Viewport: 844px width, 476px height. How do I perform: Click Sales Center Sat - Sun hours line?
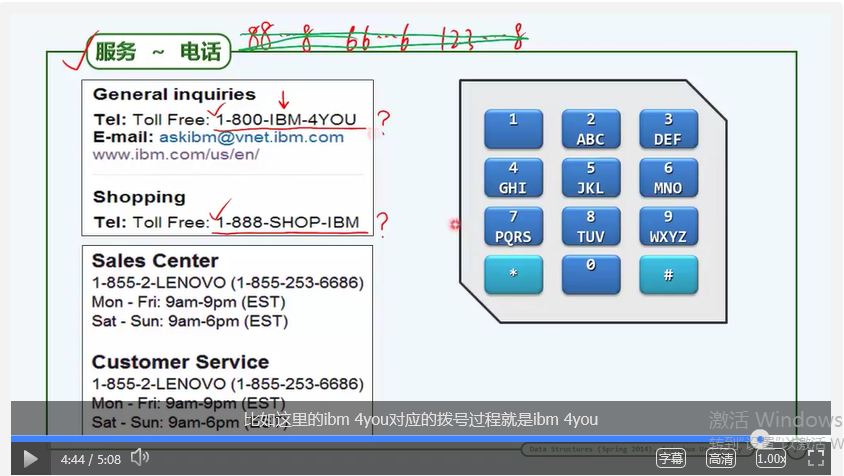click(x=189, y=321)
